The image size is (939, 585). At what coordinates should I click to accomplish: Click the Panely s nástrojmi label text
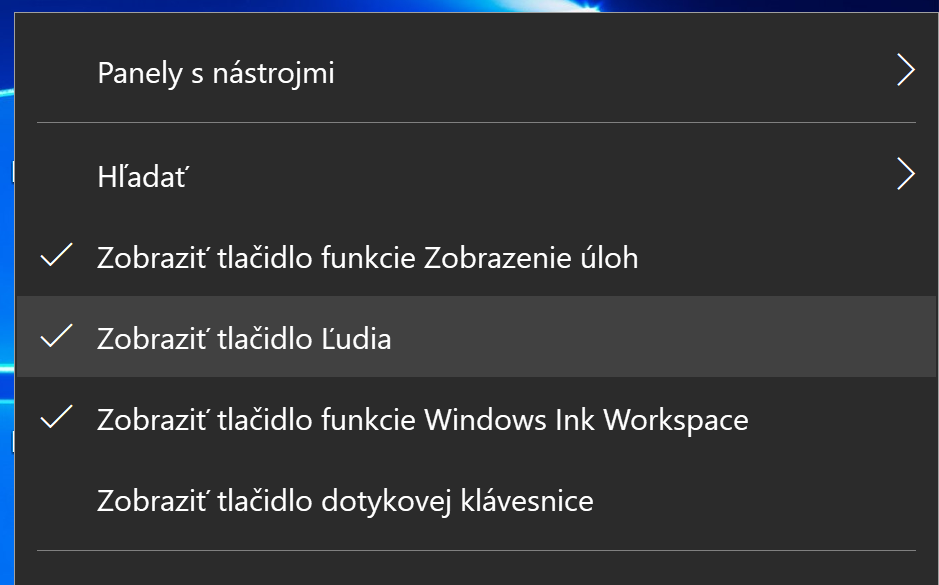click(x=216, y=74)
